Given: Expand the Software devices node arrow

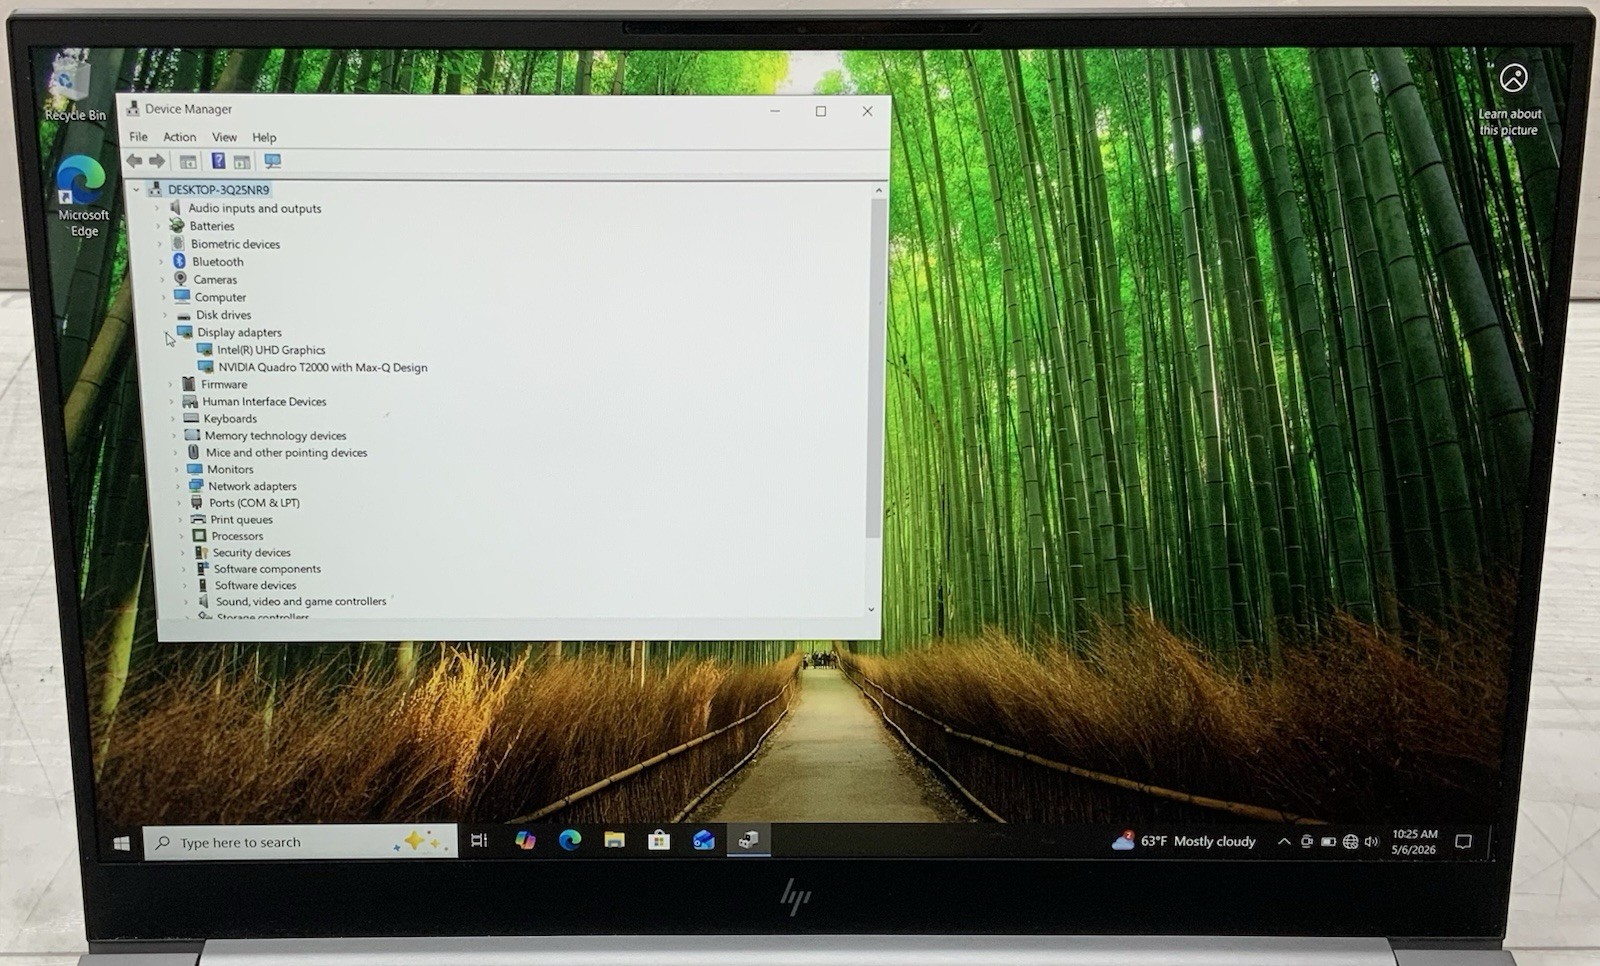Looking at the screenshot, I should (x=185, y=585).
